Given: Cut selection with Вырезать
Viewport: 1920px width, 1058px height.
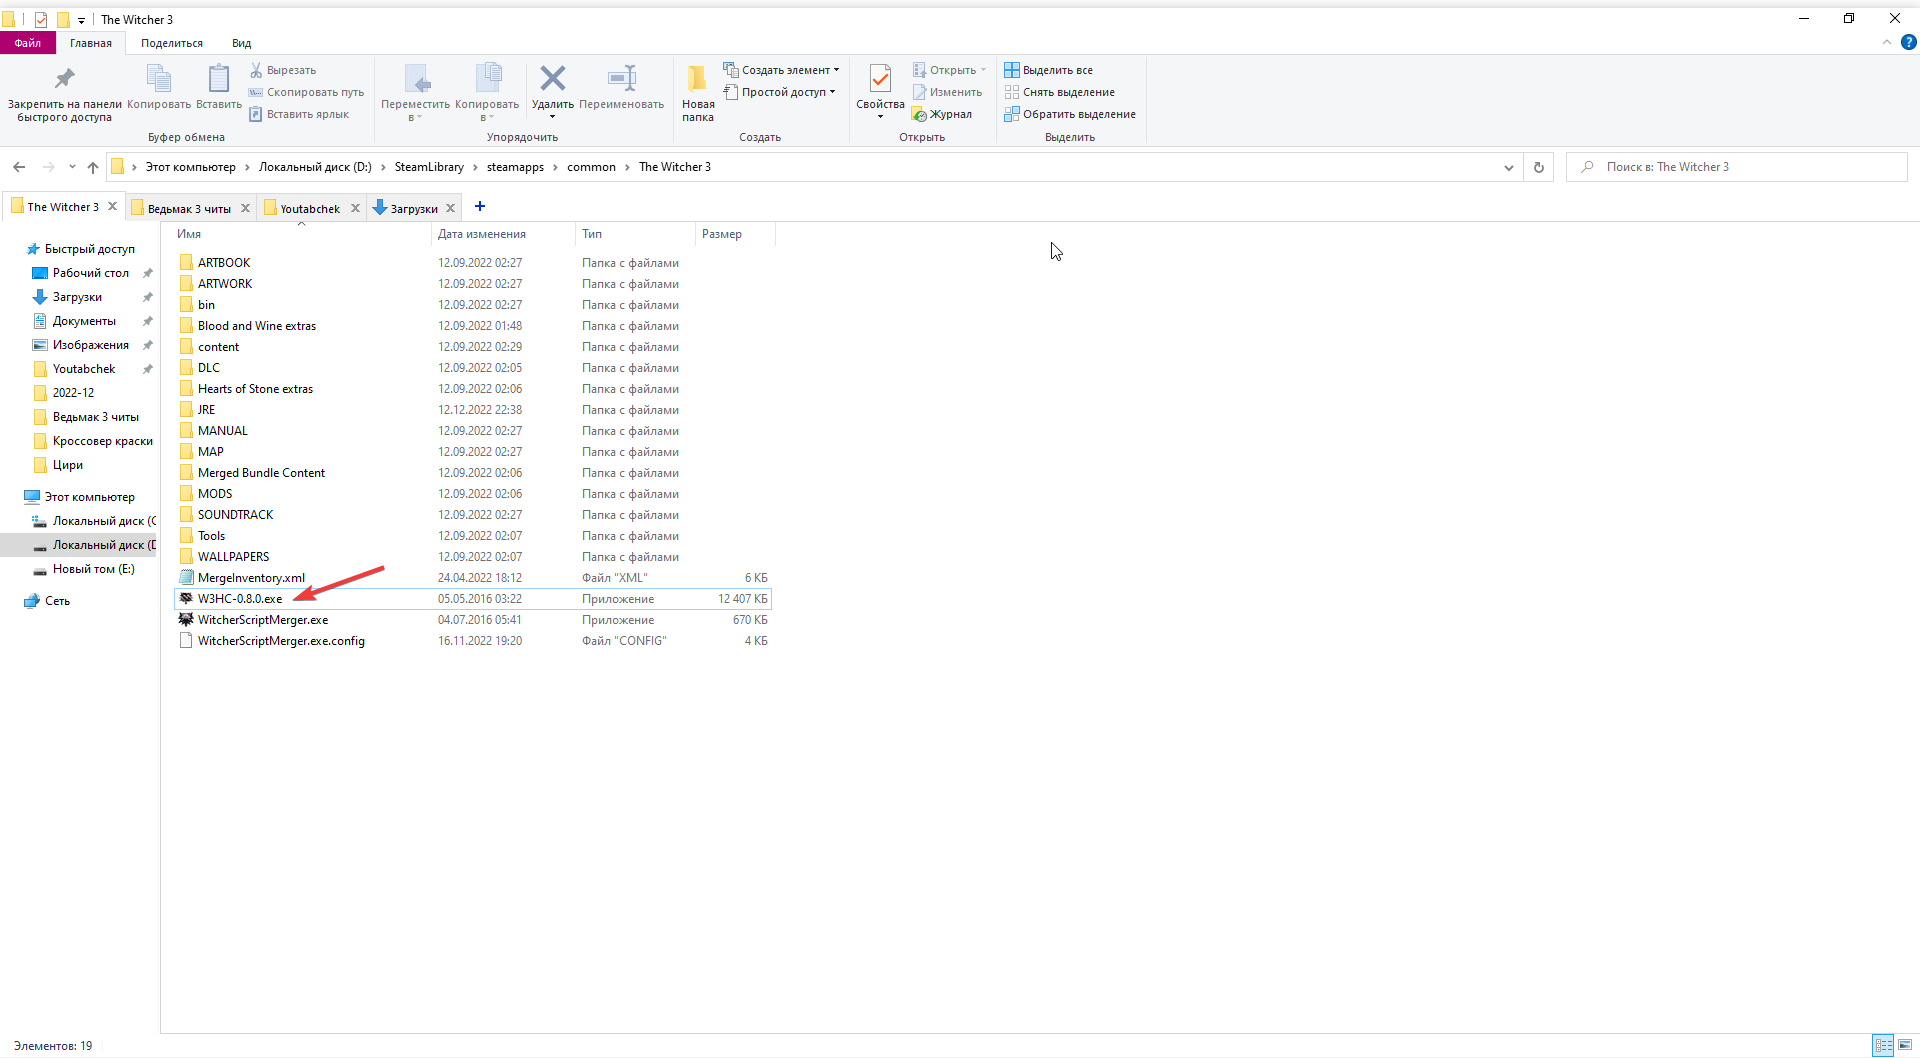Looking at the screenshot, I should (x=283, y=70).
